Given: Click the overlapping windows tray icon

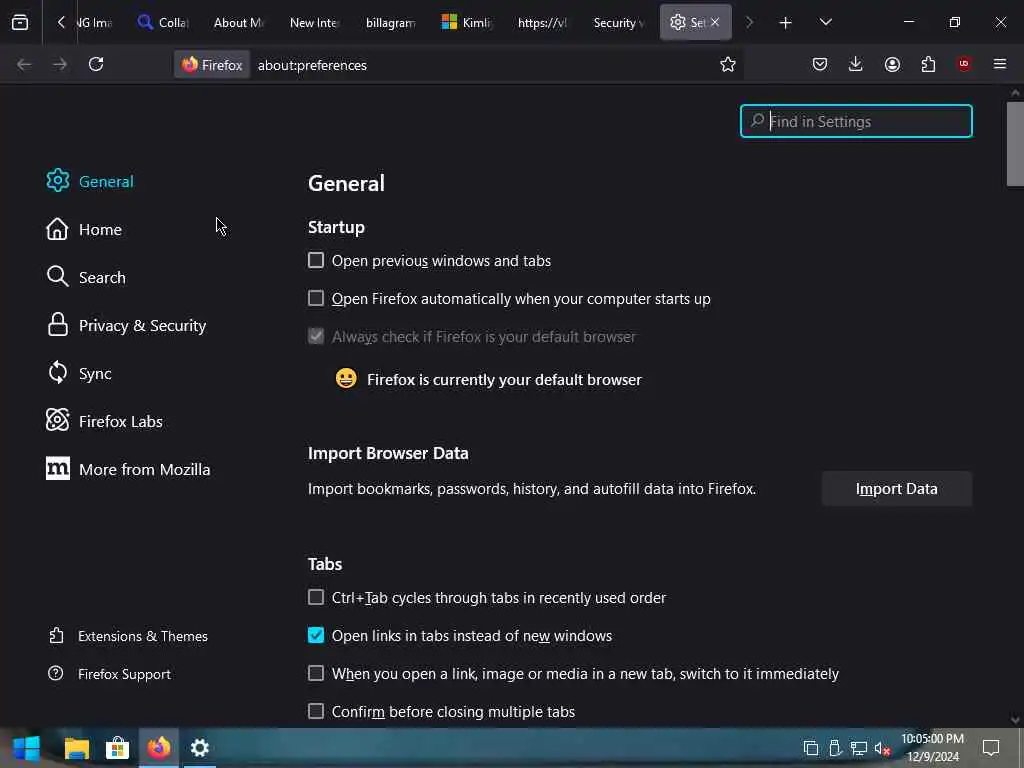Looking at the screenshot, I should (x=810, y=748).
